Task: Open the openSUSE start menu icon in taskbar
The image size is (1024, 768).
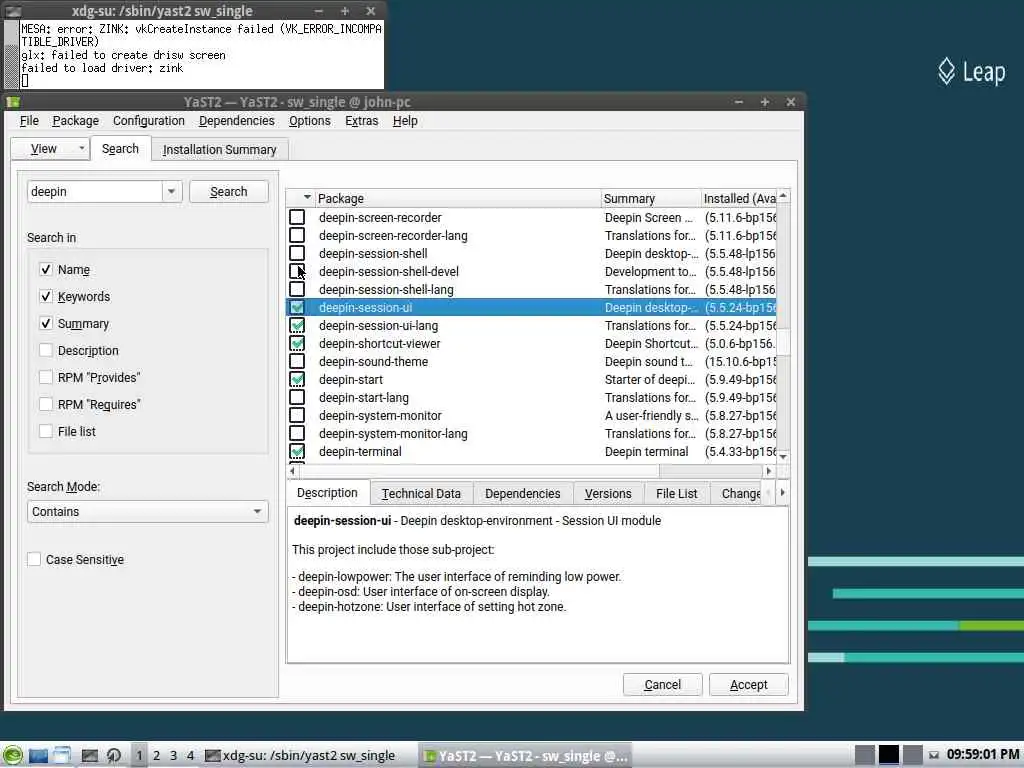Action: coord(12,756)
